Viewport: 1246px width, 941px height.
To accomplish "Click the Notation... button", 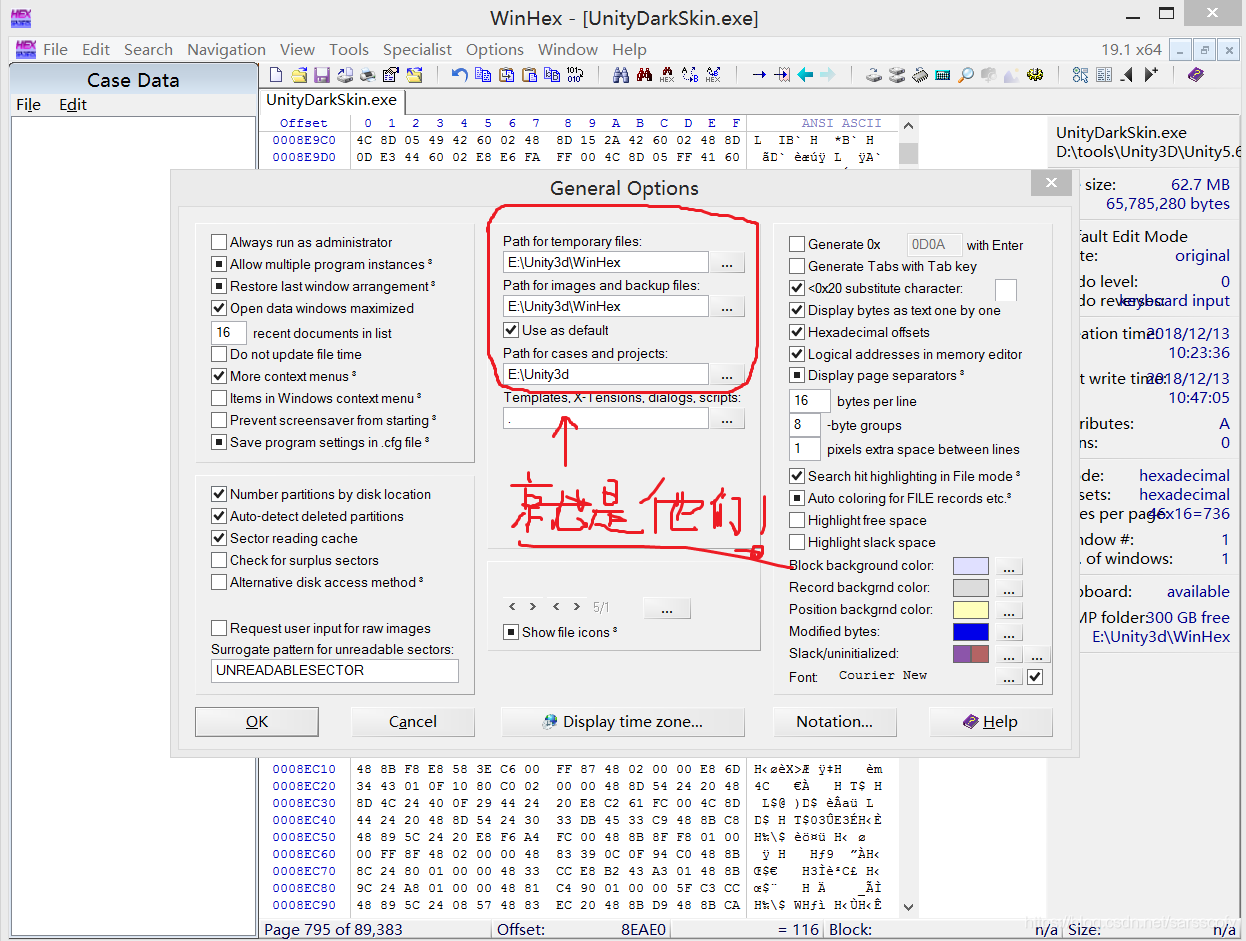I will click(x=834, y=722).
